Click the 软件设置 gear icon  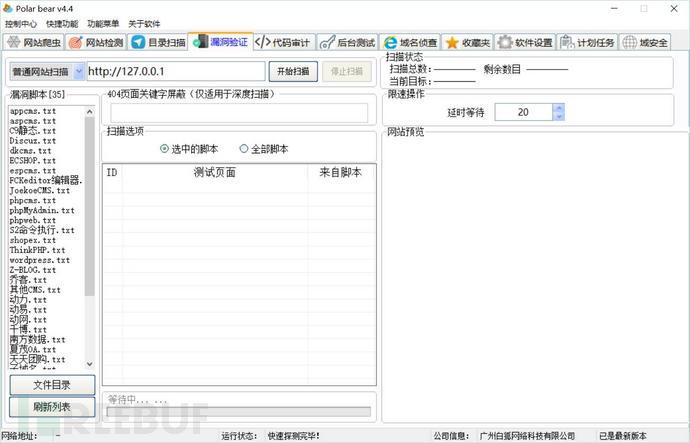click(505, 42)
